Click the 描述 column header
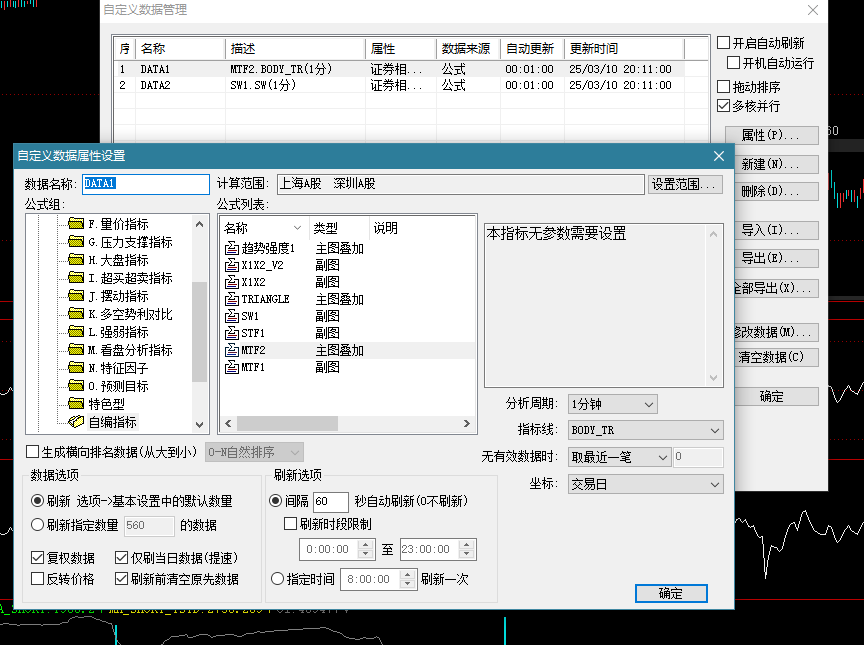Viewport: 864px width, 645px height. pyautogui.click(x=295, y=48)
